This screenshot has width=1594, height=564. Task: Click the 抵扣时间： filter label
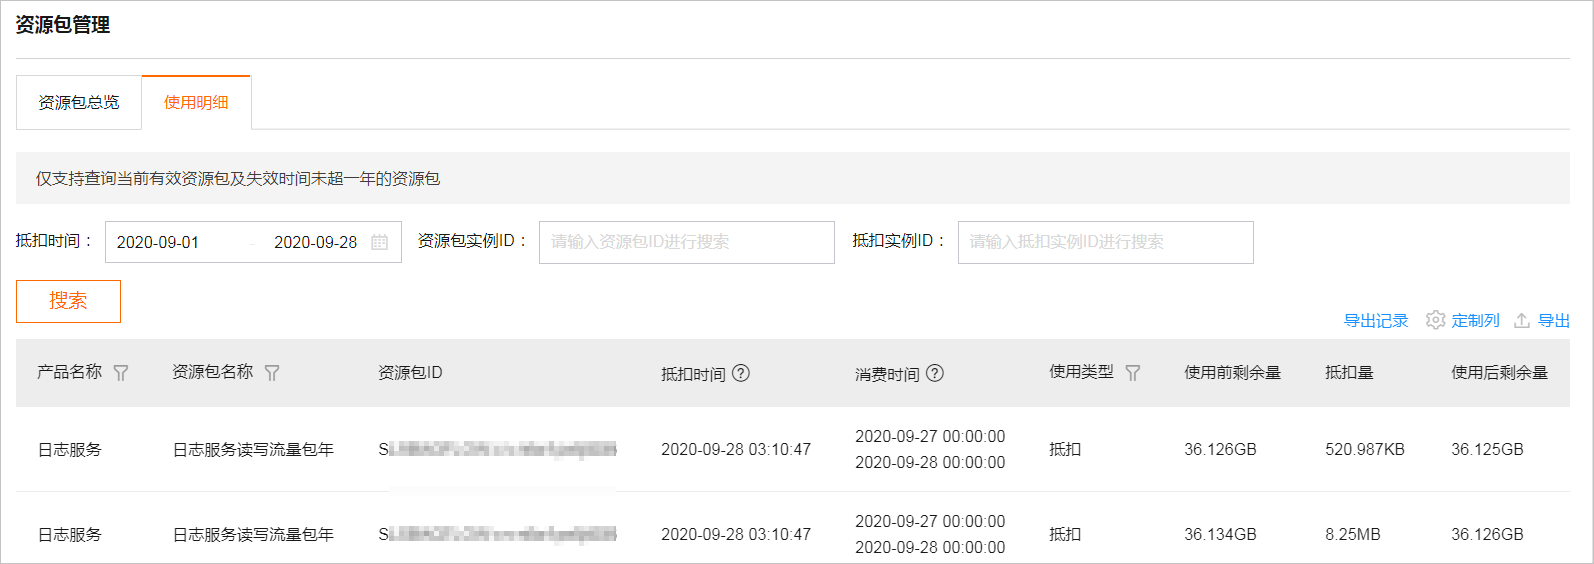tap(55, 241)
